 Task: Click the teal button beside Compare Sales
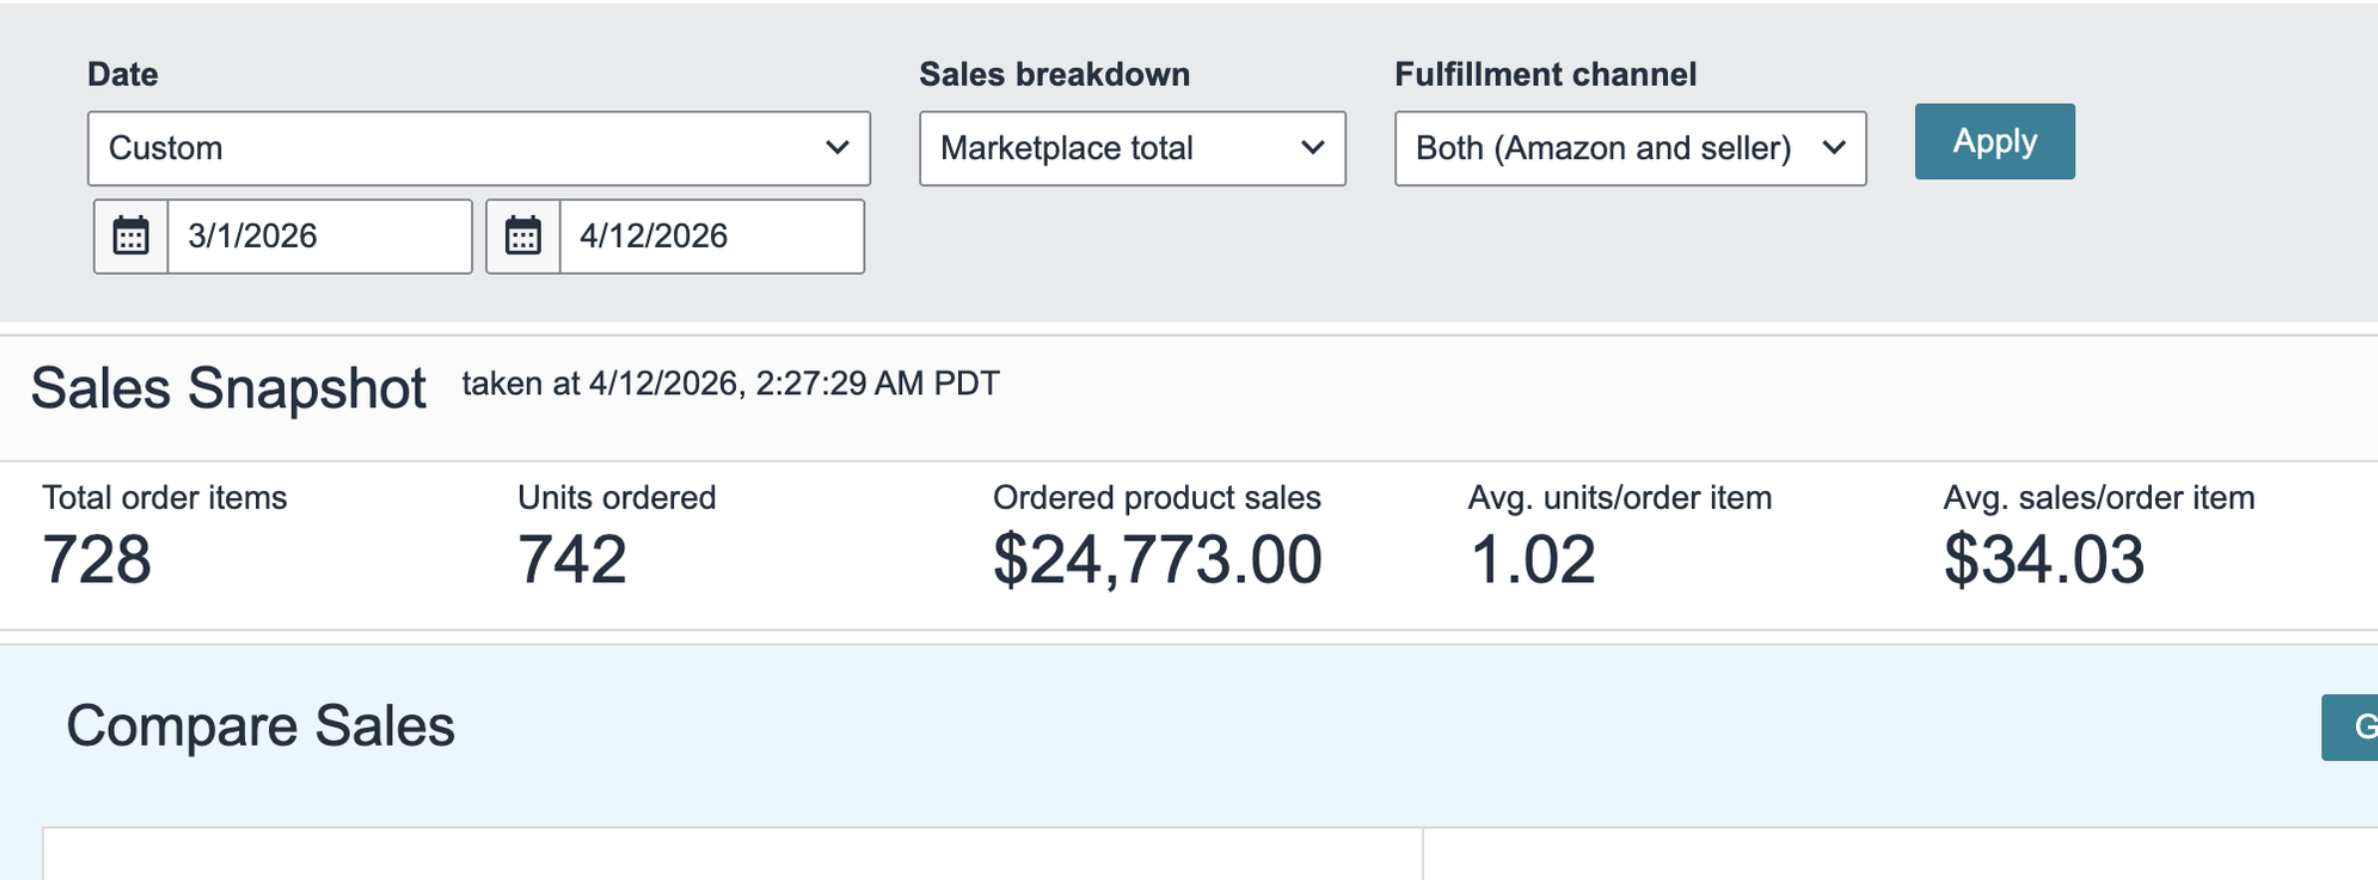2352,727
